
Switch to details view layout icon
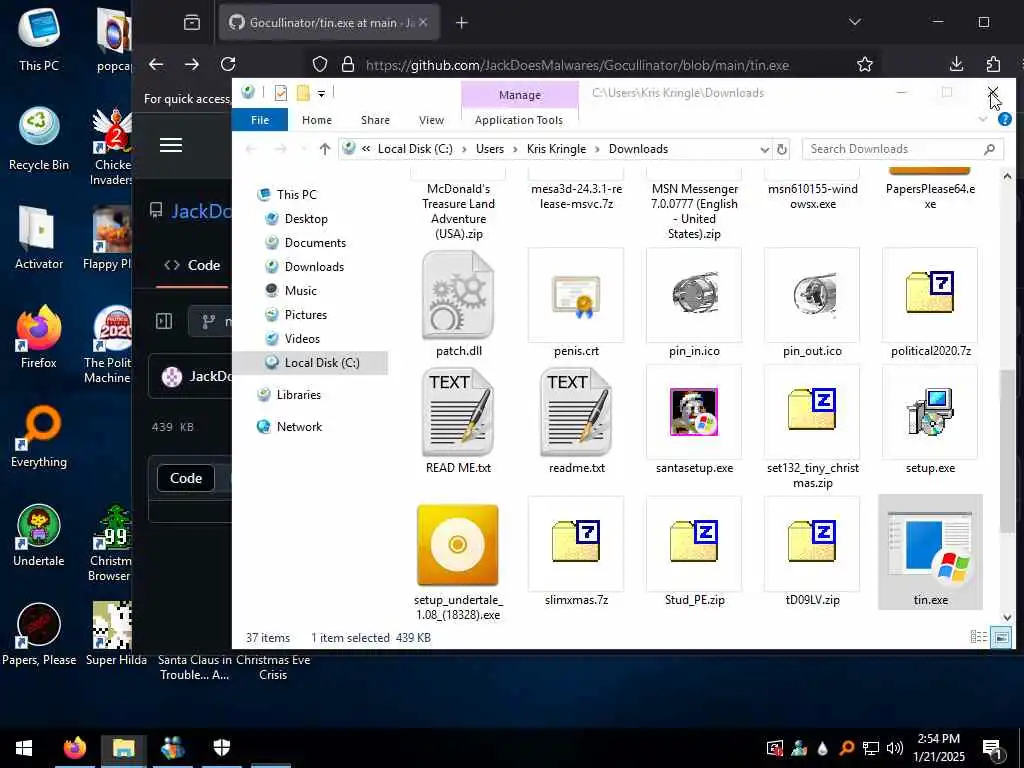[978, 637]
